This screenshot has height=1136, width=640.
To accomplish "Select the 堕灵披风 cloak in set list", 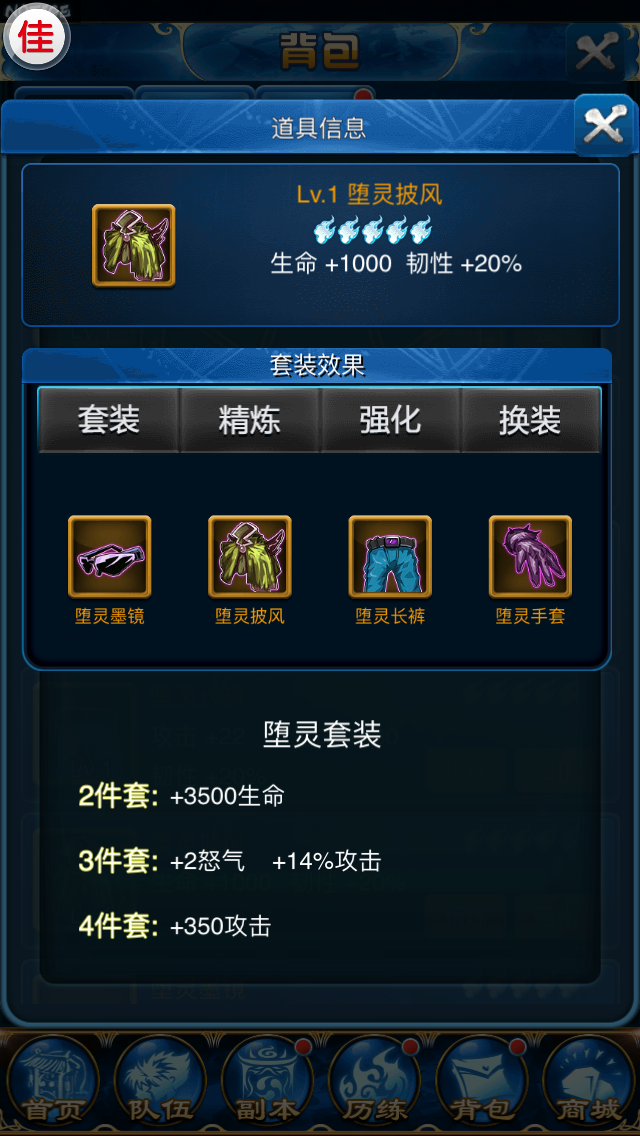I will (x=250, y=556).
